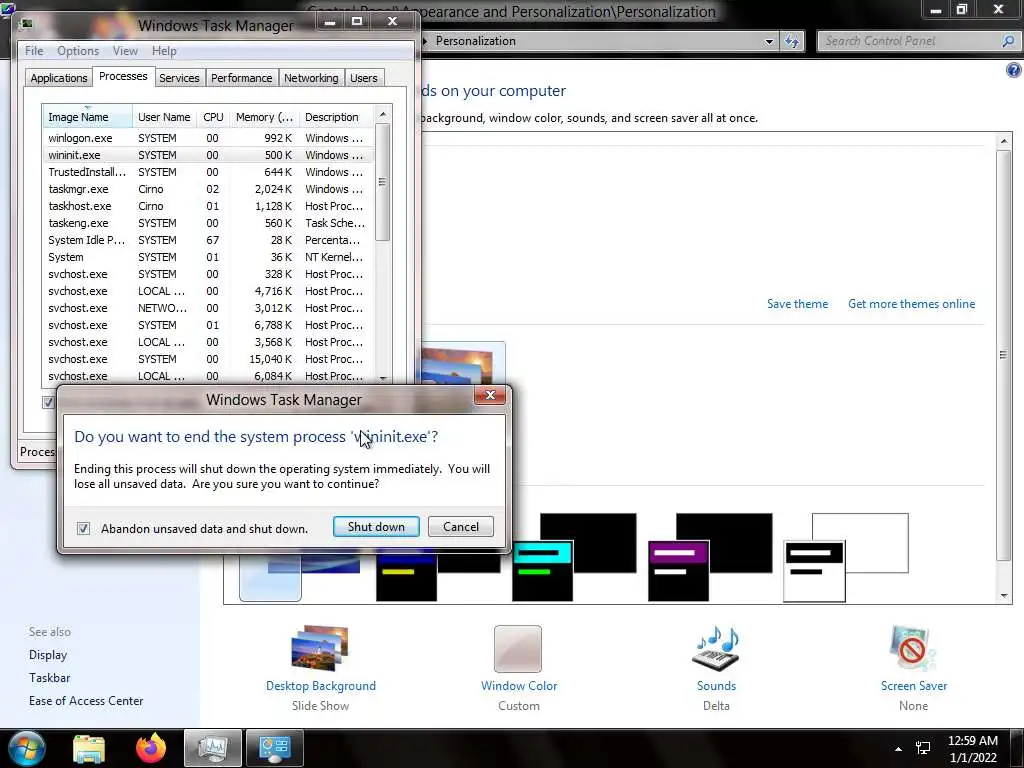Click down arrow of themes scrollbar
The width and height of the screenshot is (1024, 768).
(x=1004, y=595)
